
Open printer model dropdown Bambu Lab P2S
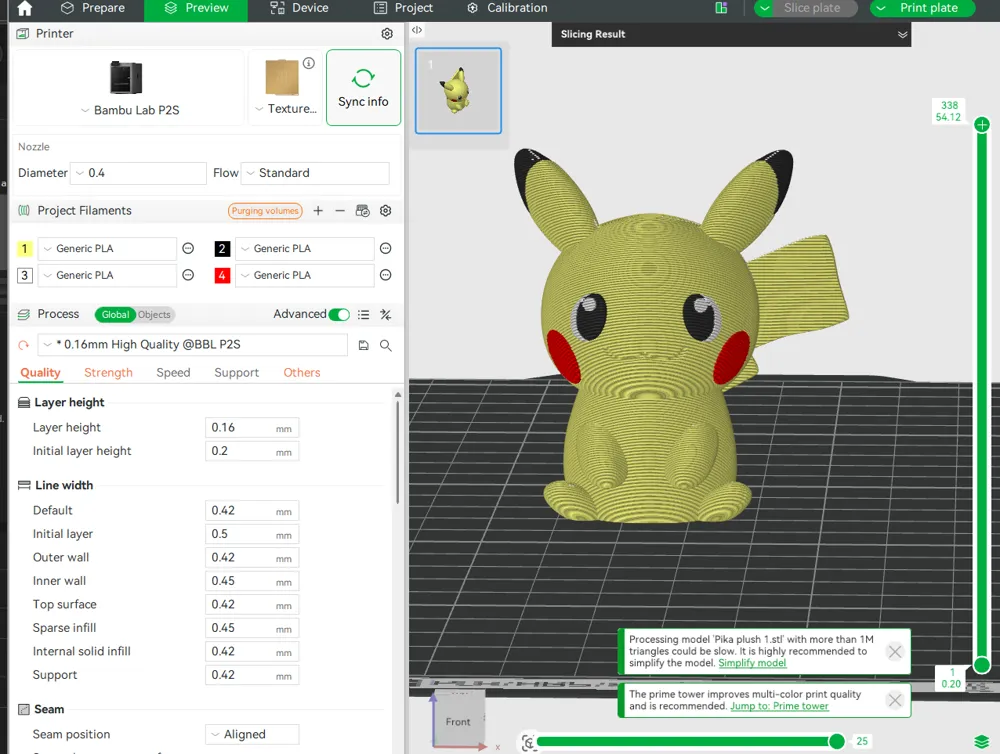(x=129, y=110)
